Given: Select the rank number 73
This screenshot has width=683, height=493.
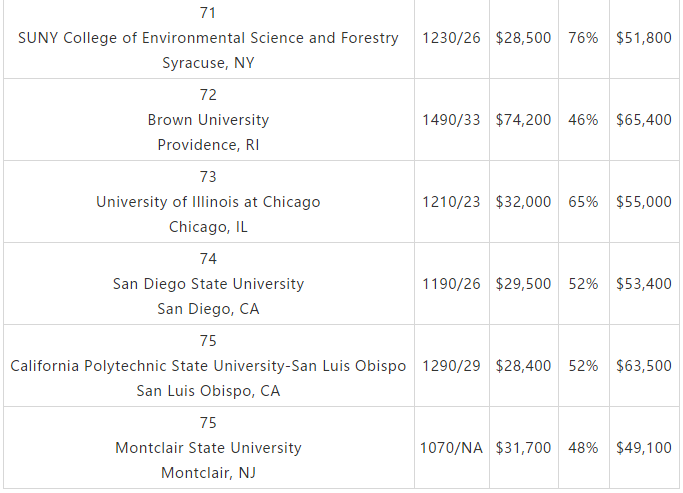Looking at the screenshot, I should 208,177.
